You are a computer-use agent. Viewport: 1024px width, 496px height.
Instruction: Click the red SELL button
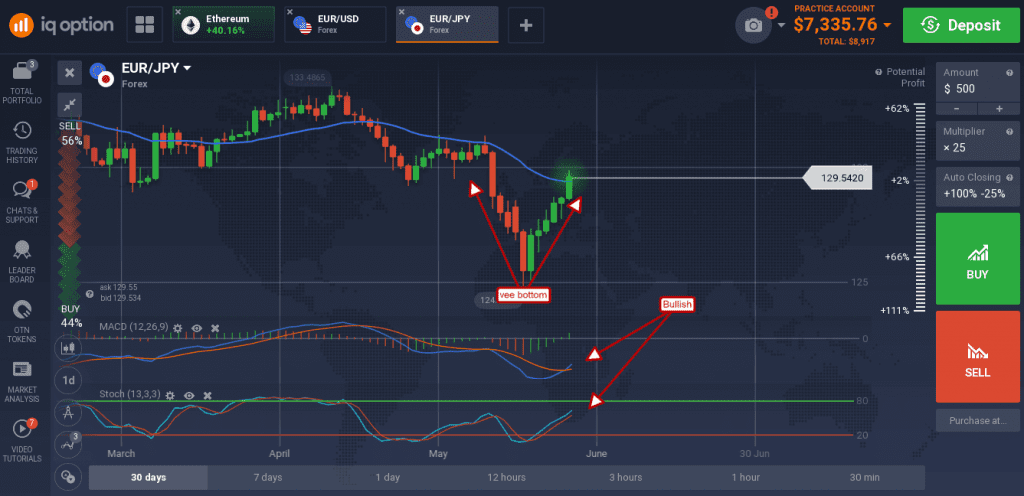tap(978, 356)
